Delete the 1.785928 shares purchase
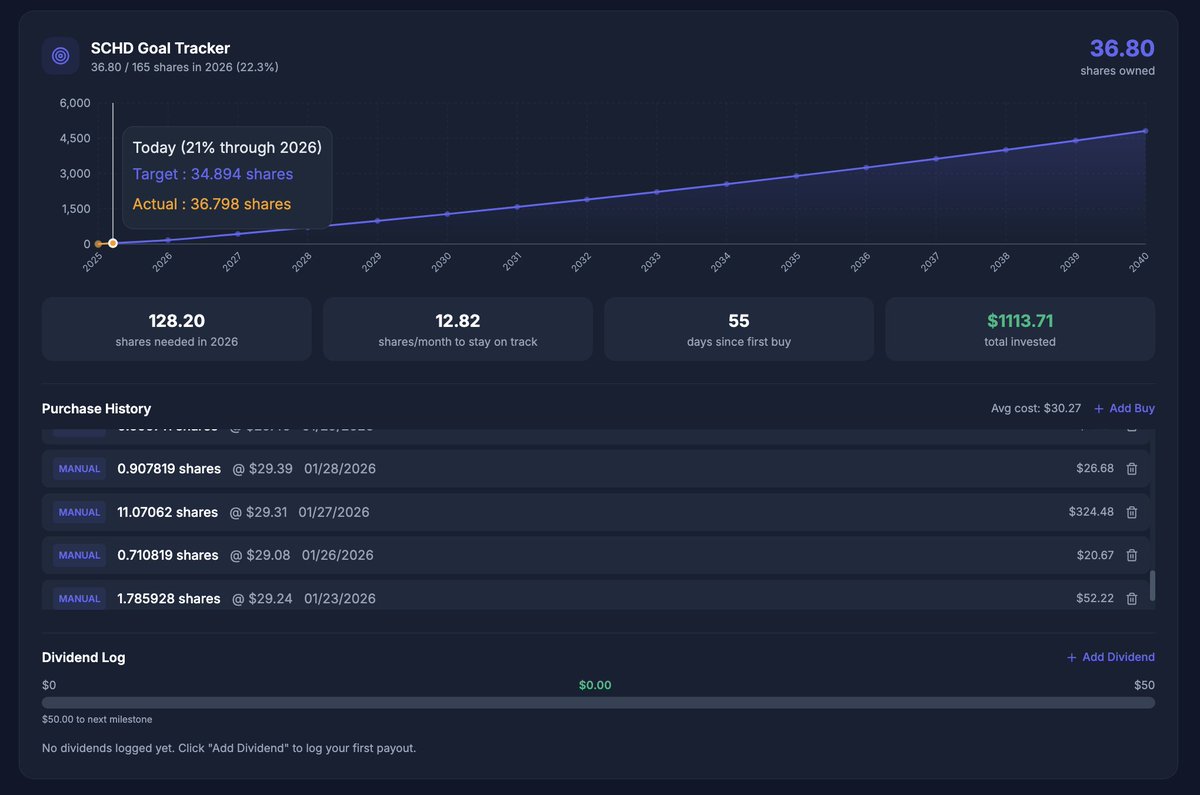This screenshot has width=1200, height=795. click(x=1132, y=599)
